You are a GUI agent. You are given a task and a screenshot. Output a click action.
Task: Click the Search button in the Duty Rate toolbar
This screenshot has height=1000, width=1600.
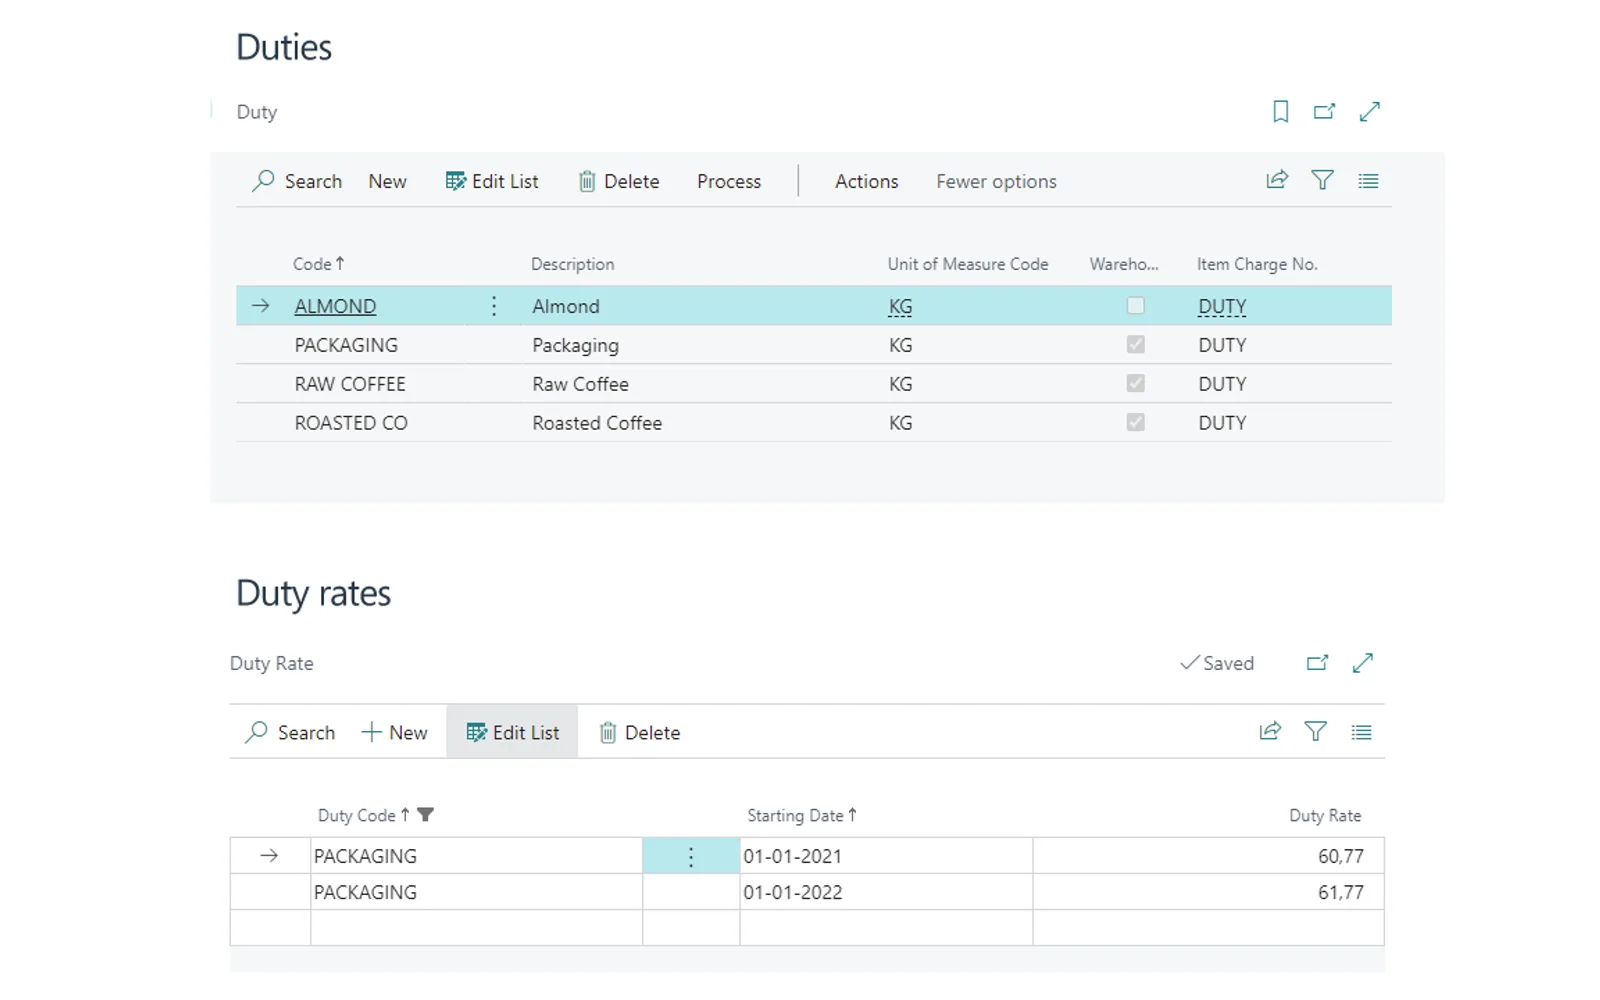(x=290, y=732)
